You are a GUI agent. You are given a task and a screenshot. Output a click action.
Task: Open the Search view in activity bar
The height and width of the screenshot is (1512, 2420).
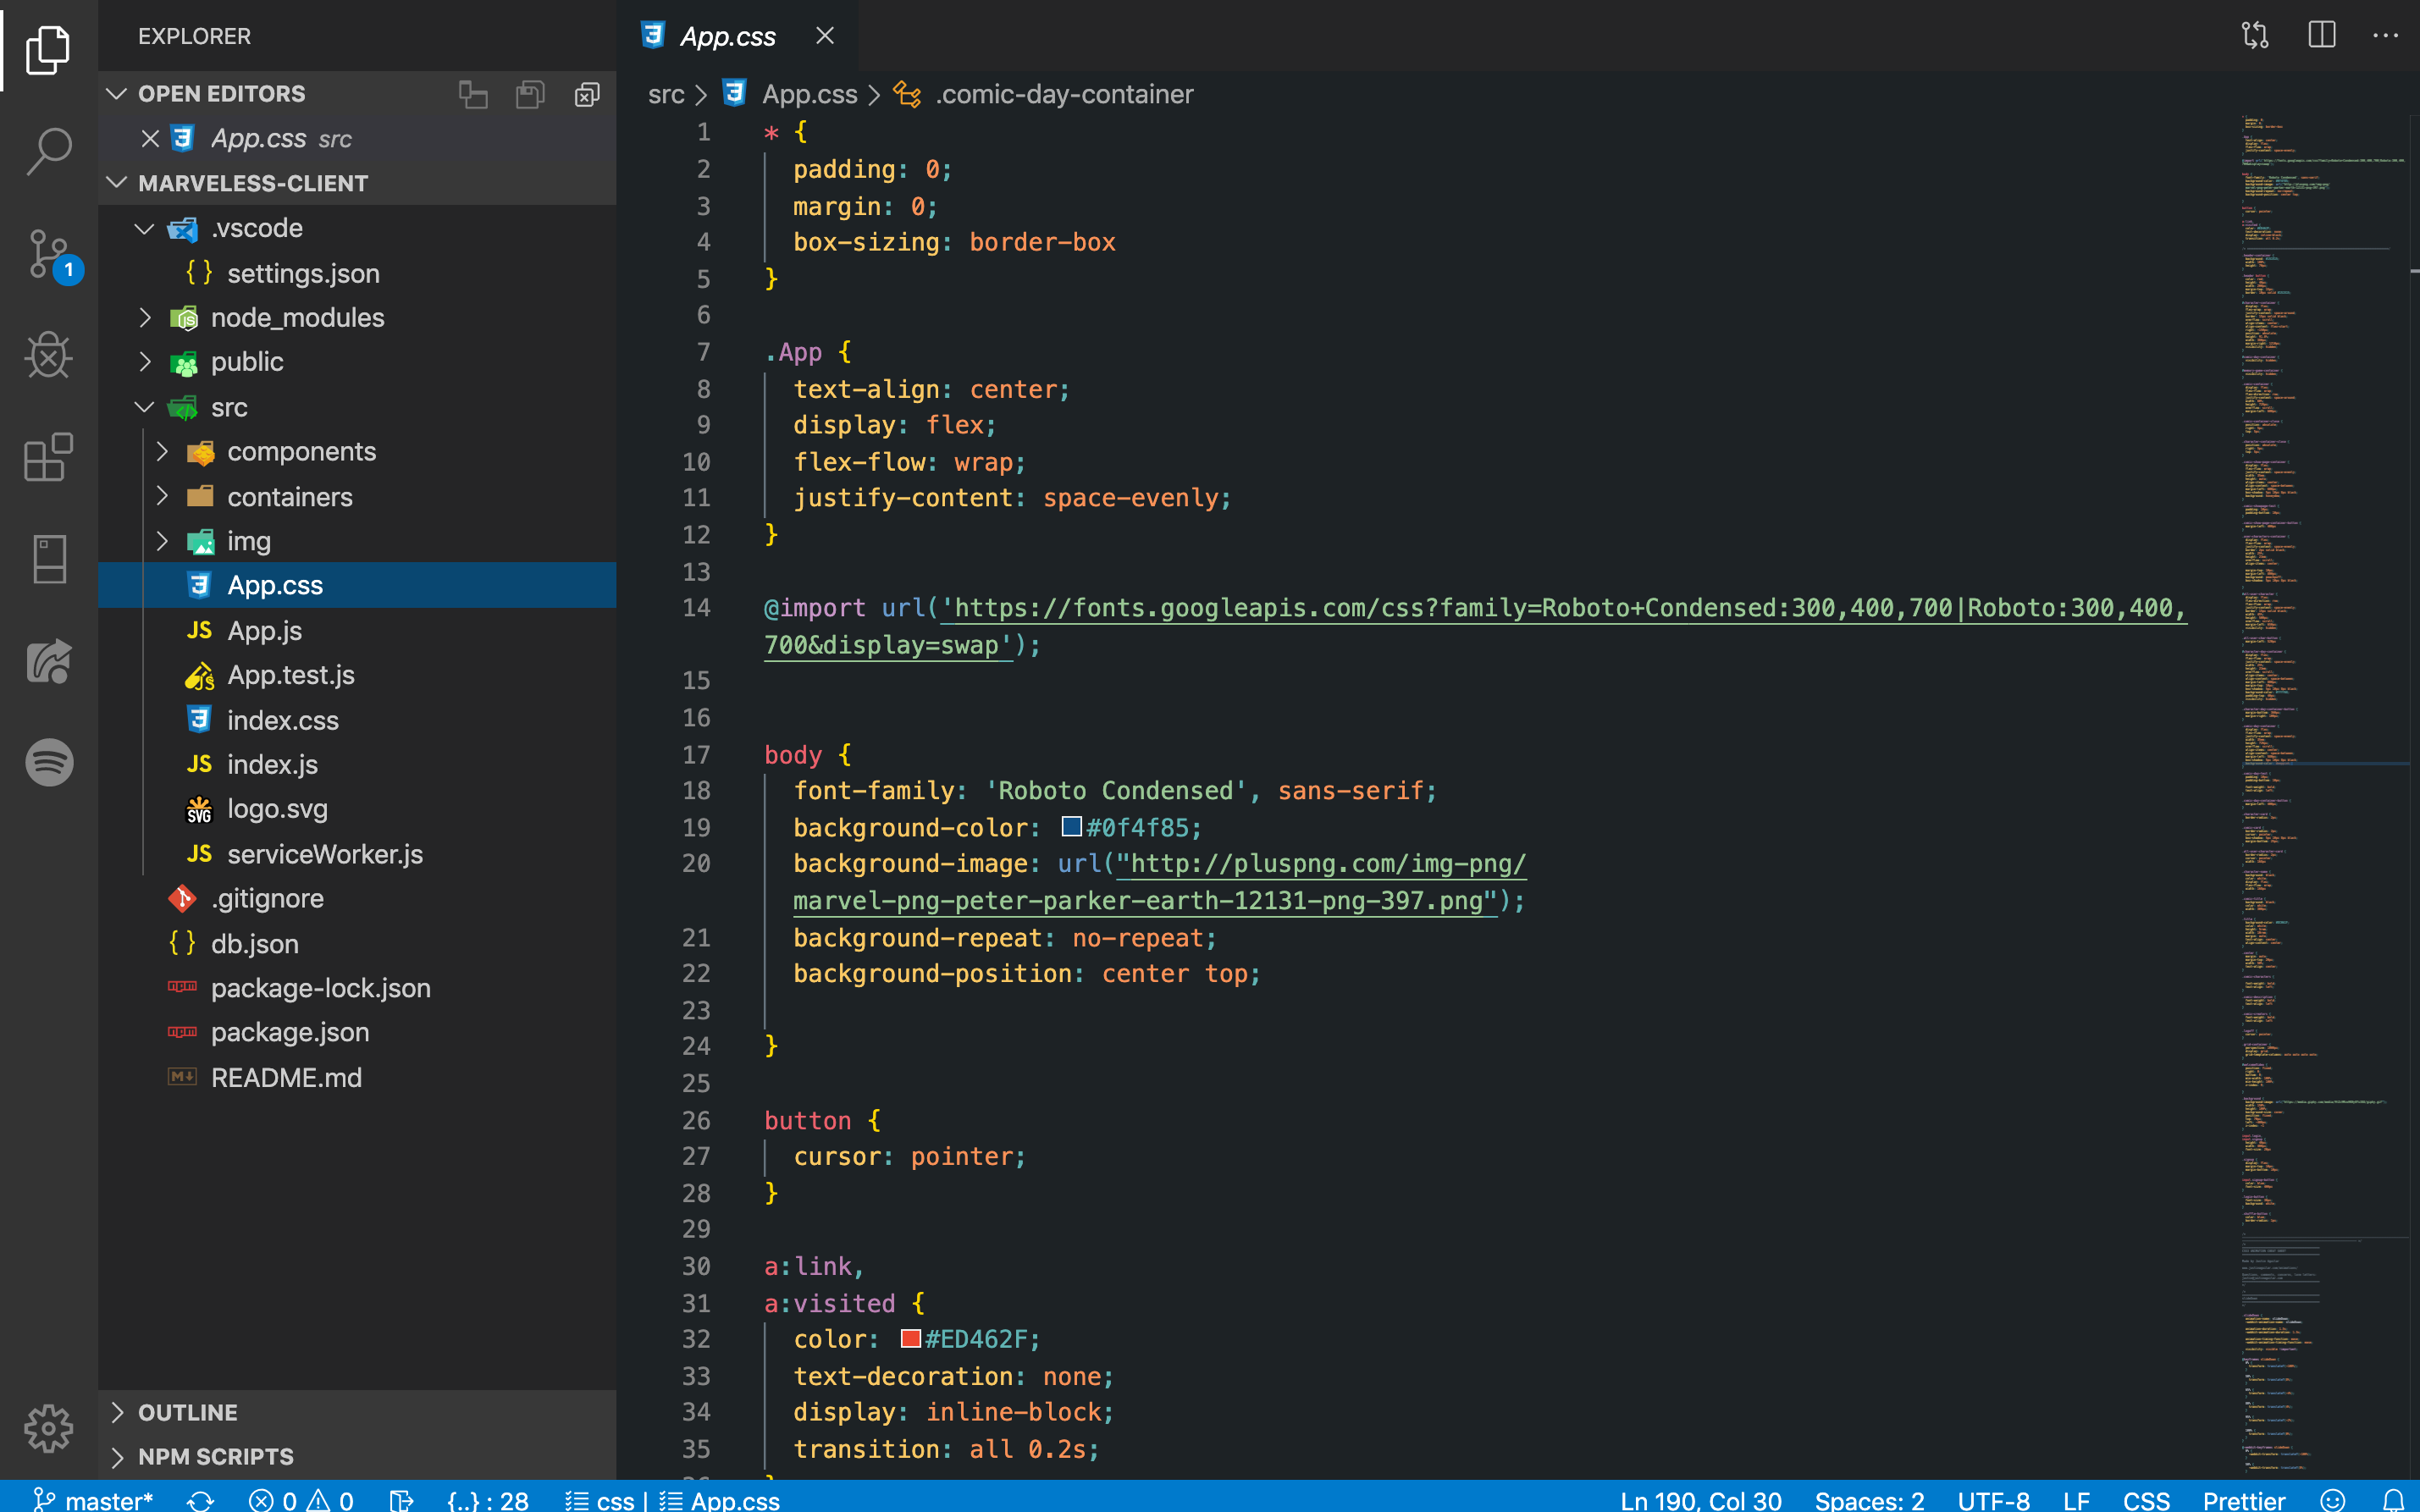(x=48, y=152)
